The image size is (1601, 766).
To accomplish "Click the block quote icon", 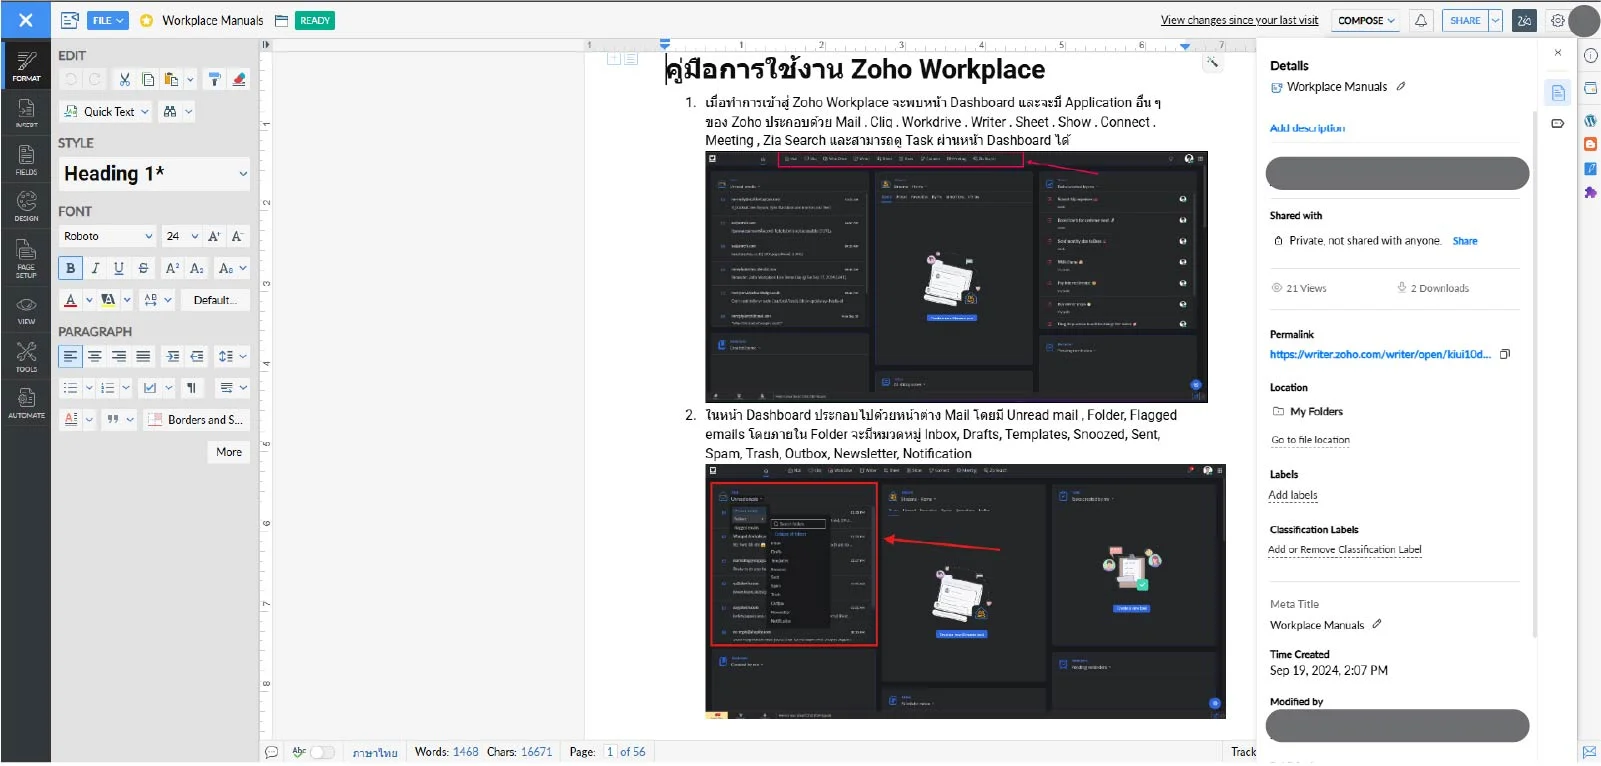I will (x=113, y=420).
